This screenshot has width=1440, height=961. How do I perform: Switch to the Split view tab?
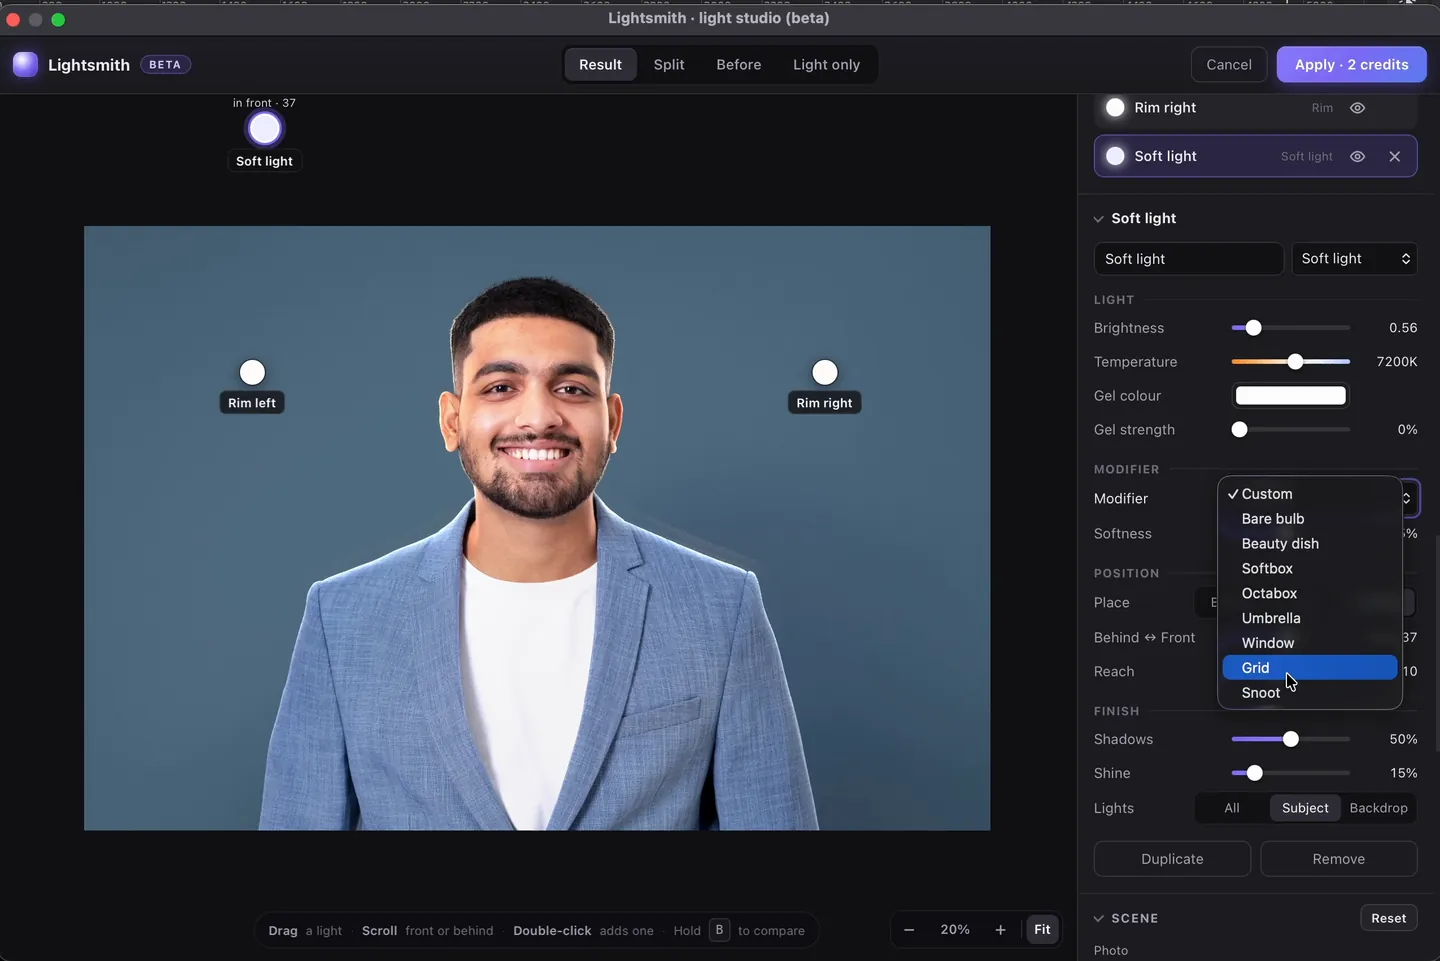669,64
